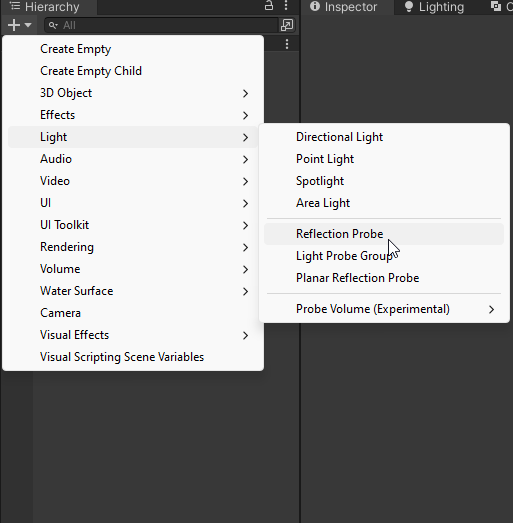Expand the Rendering submenu
Screen dimensions: 513x523
133,247
